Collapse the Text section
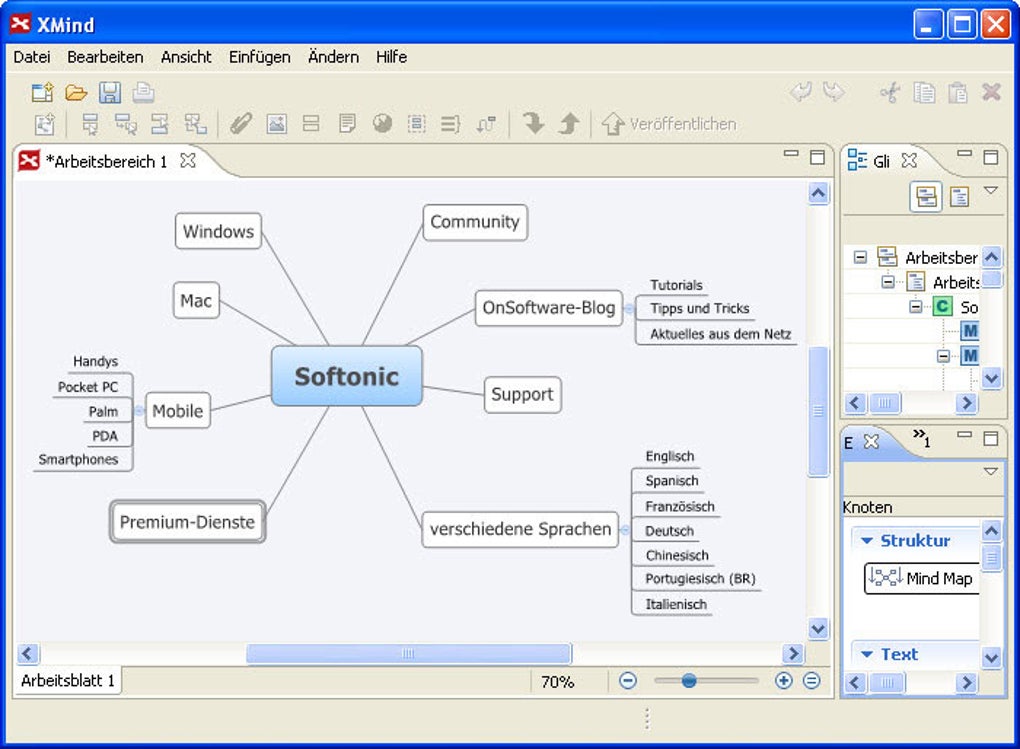Image resolution: width=1020 pixels, height=749 pixels. click(866, 654)
